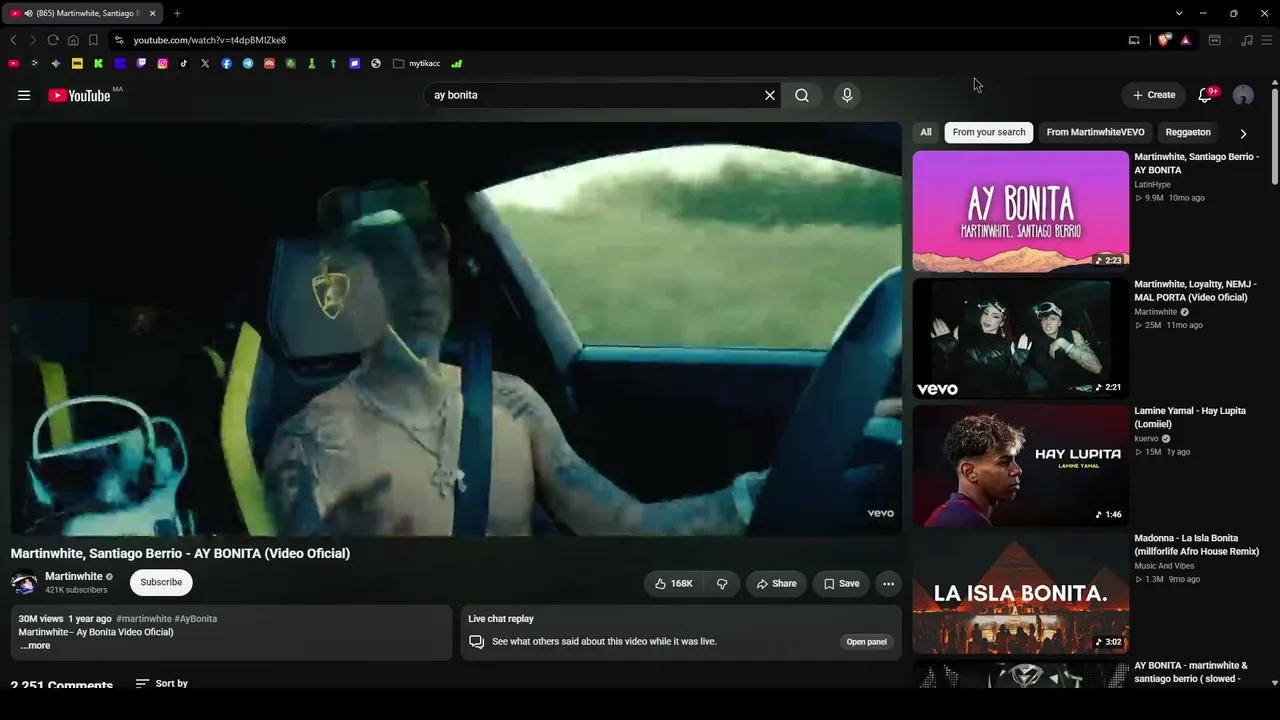Open the YouTube guide hamburger menu
This screenshot has width=1280, height=720.
tap(24, 95)
